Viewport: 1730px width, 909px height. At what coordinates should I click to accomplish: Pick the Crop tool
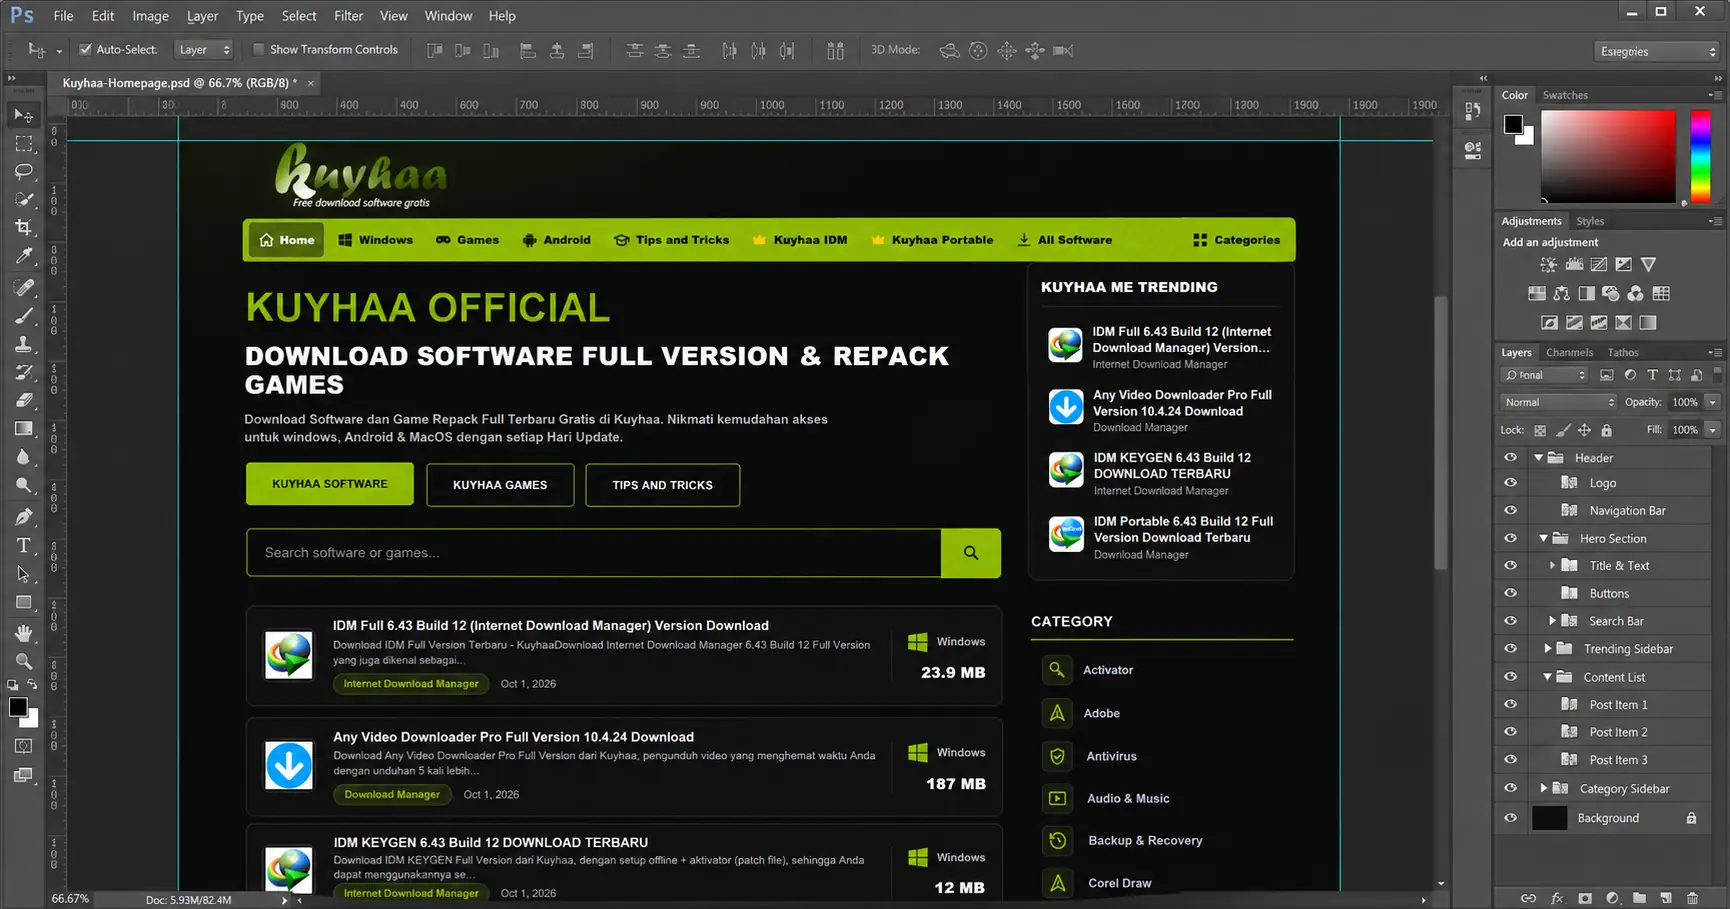(x=23, y=227)
